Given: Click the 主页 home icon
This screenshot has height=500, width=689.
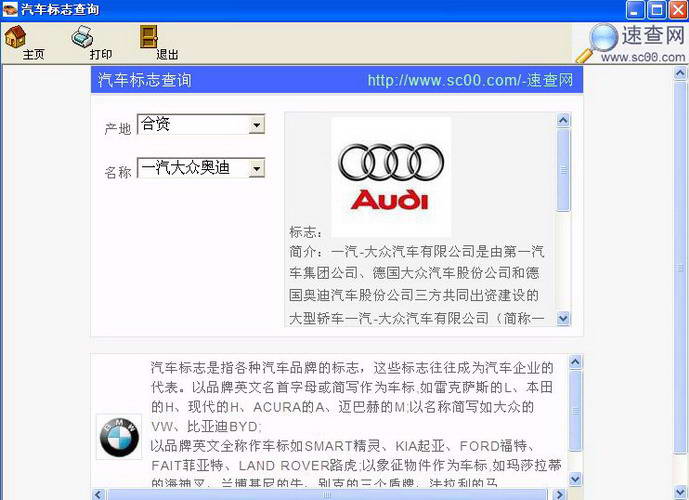Looking at the screenshot, I should tap(15, 36).
